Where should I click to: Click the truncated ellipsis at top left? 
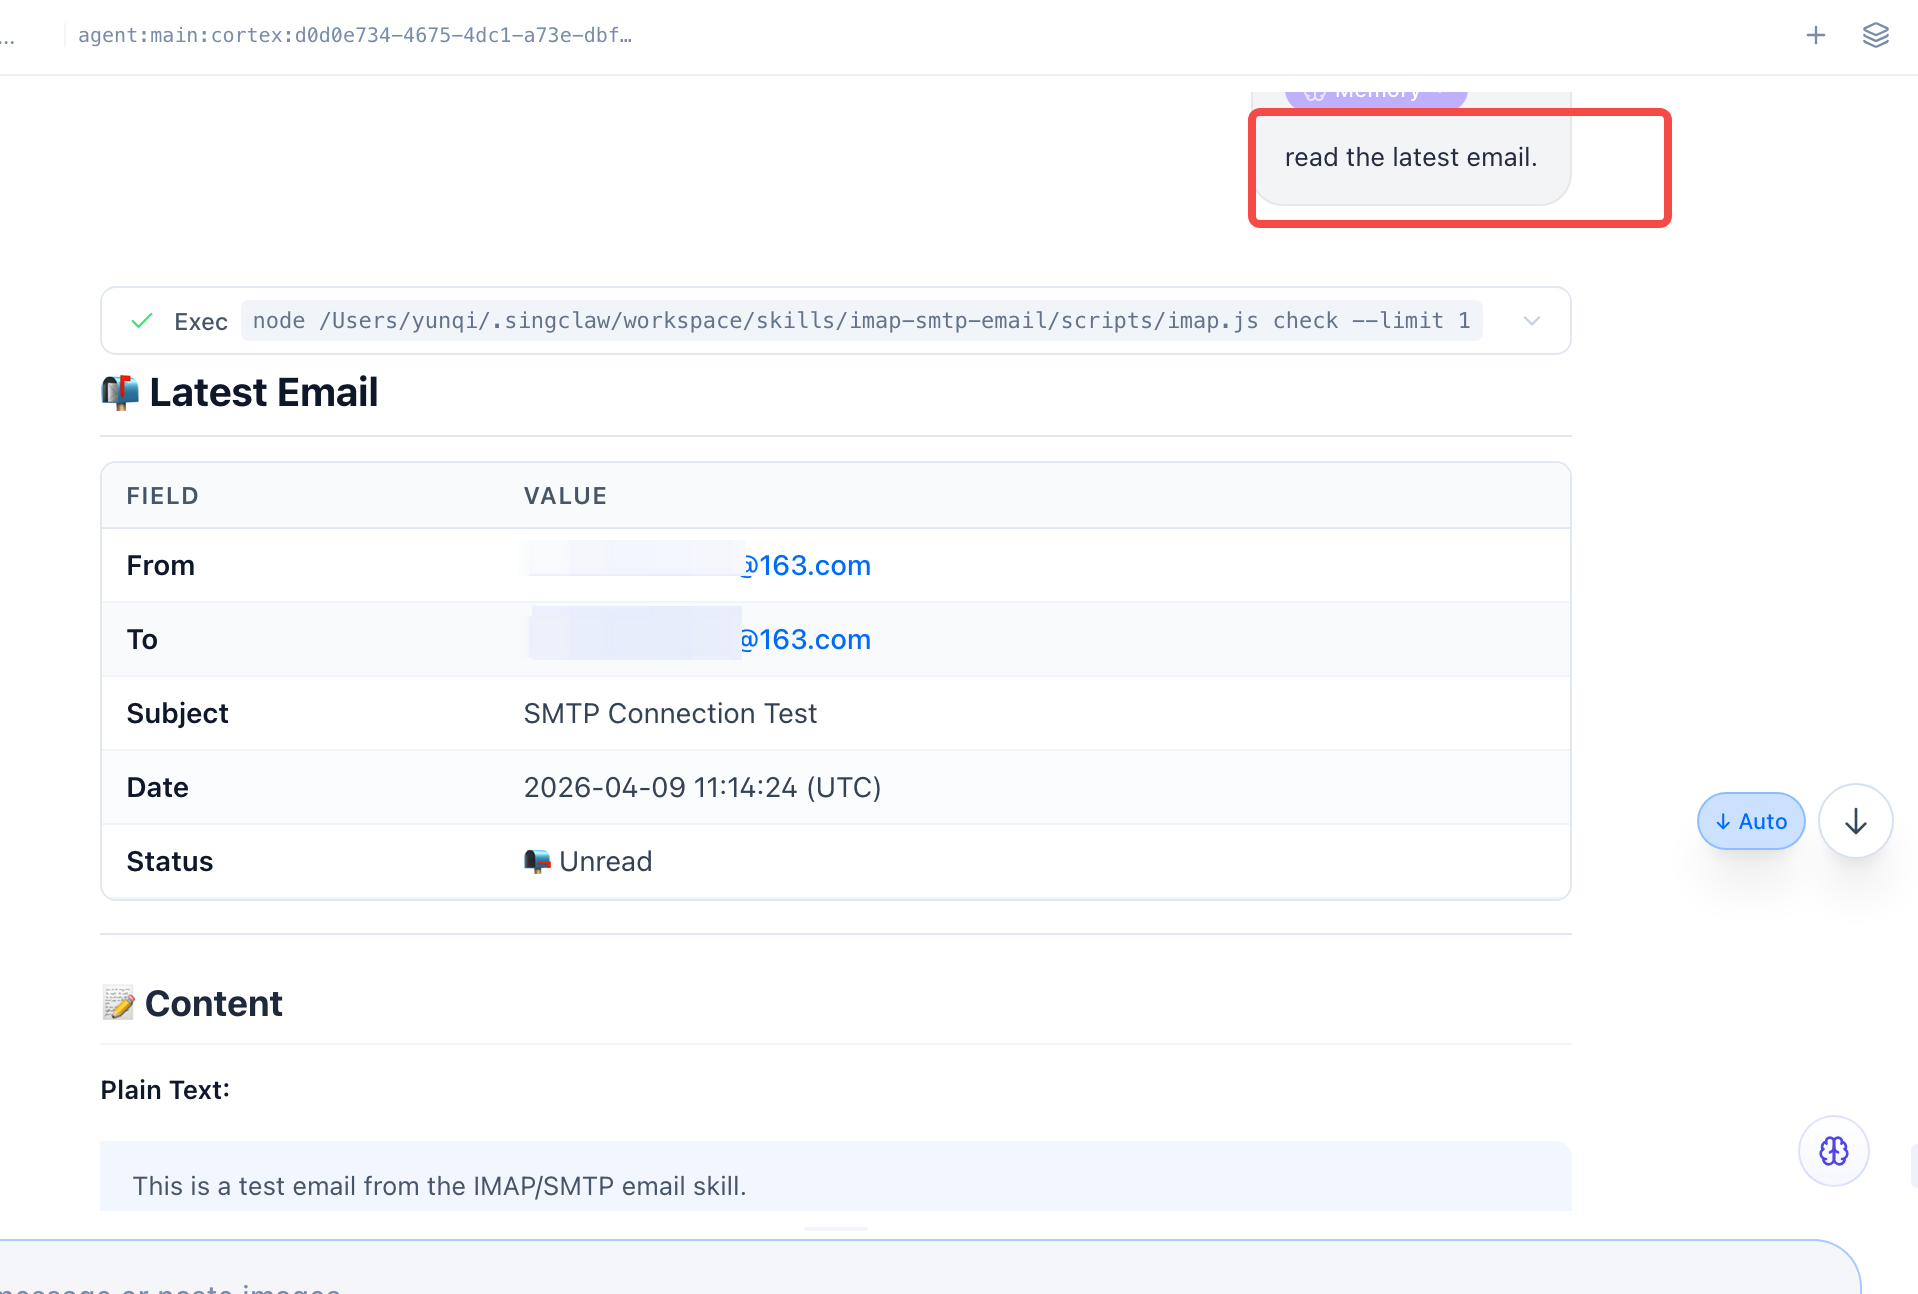coord(8,36)
